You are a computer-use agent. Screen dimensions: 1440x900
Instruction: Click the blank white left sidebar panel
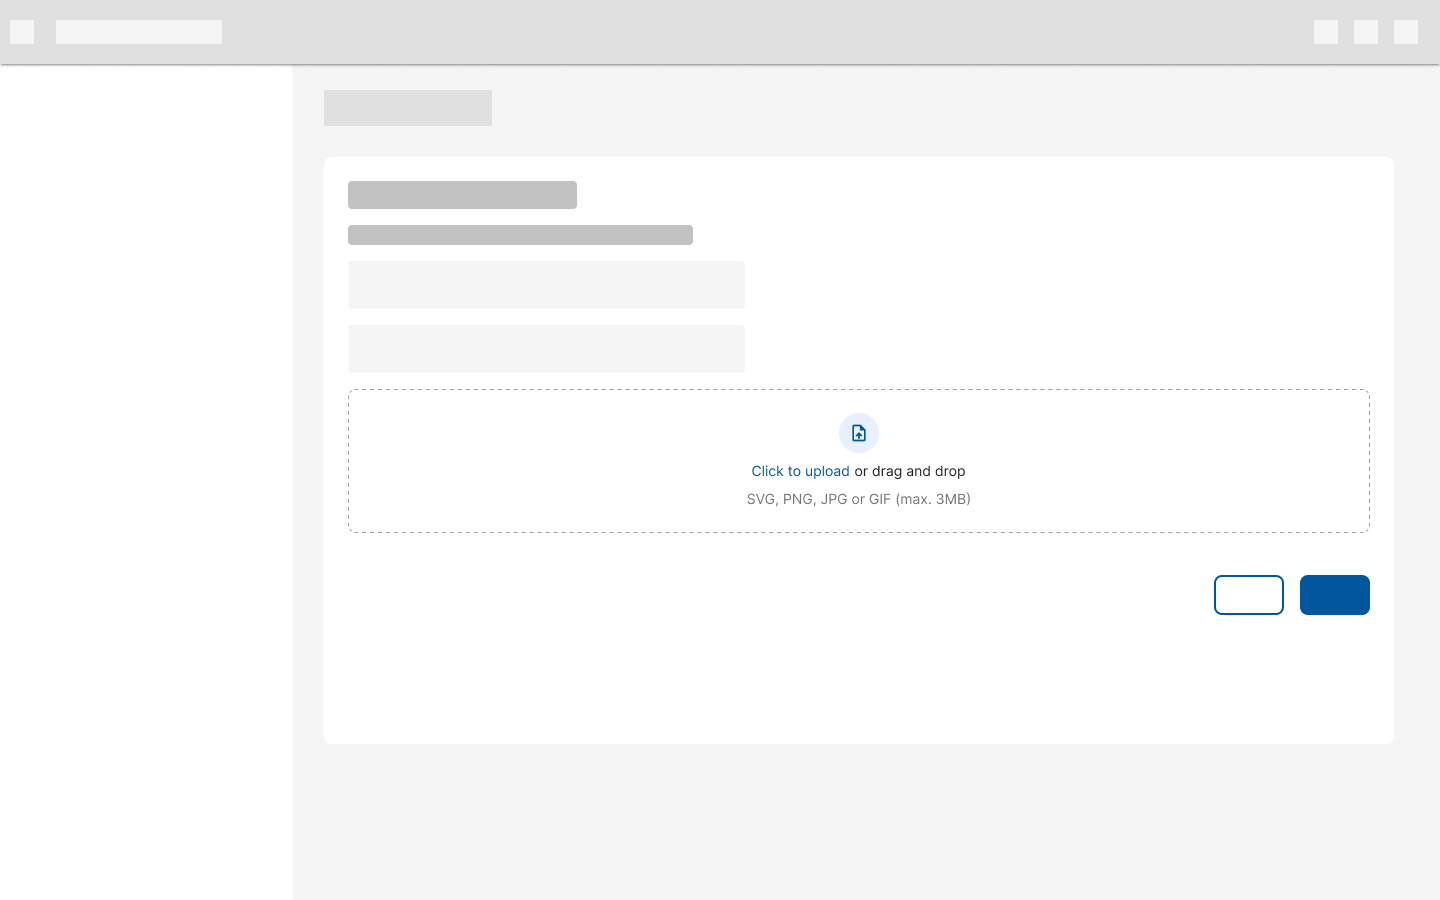click(x=146, y=480)
